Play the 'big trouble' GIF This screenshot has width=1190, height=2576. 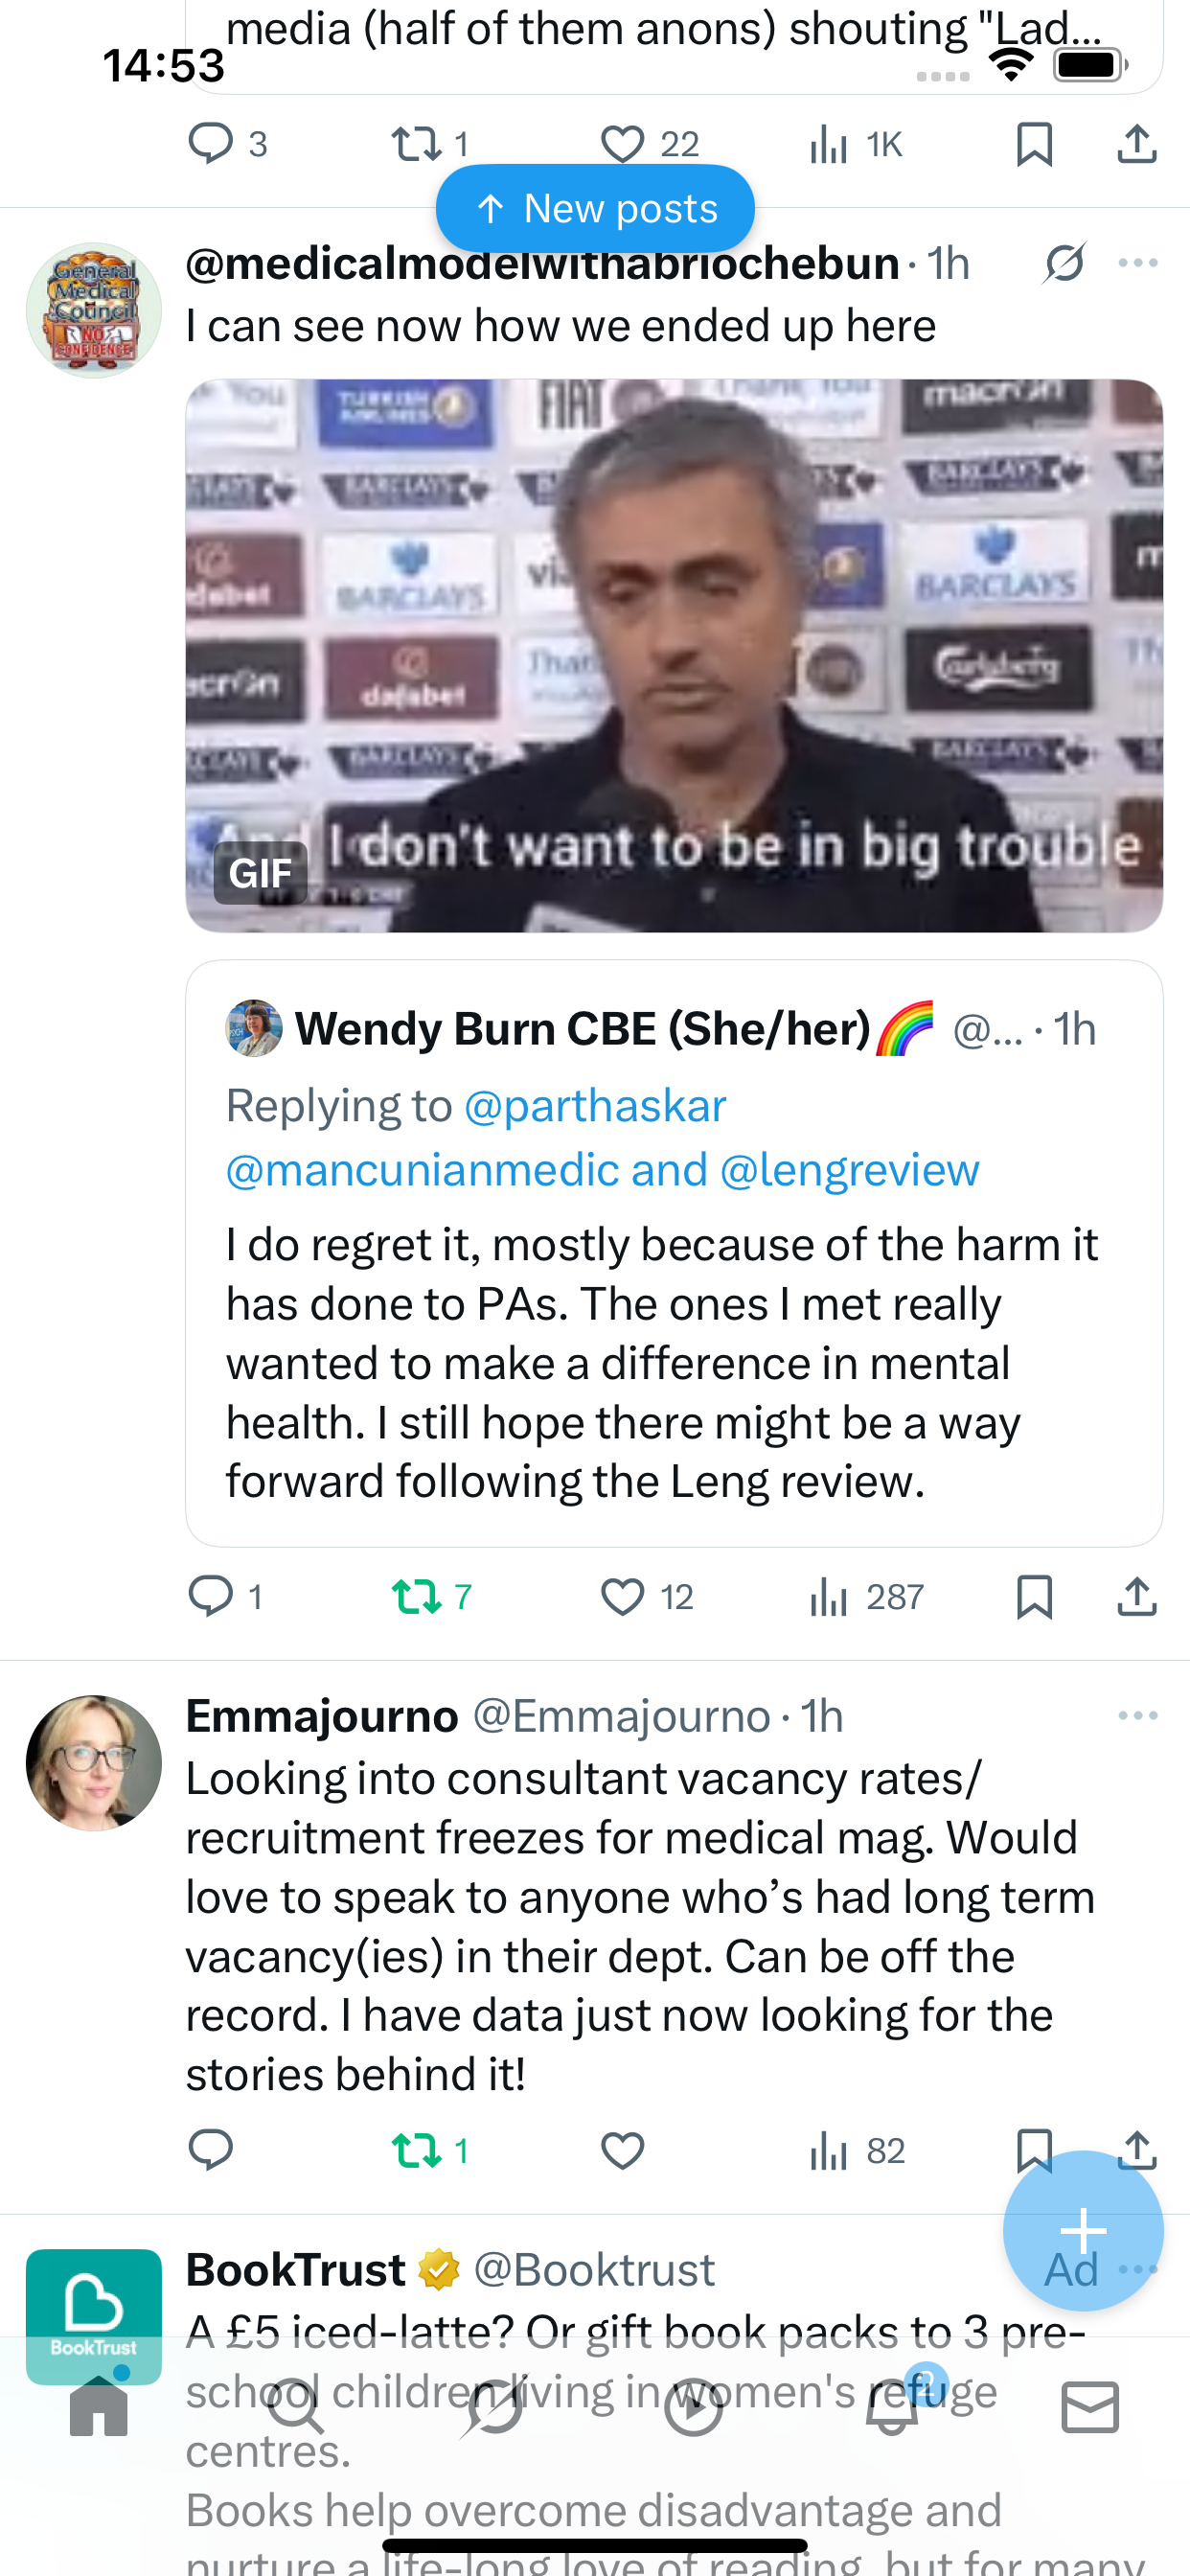tap(674, 656)
